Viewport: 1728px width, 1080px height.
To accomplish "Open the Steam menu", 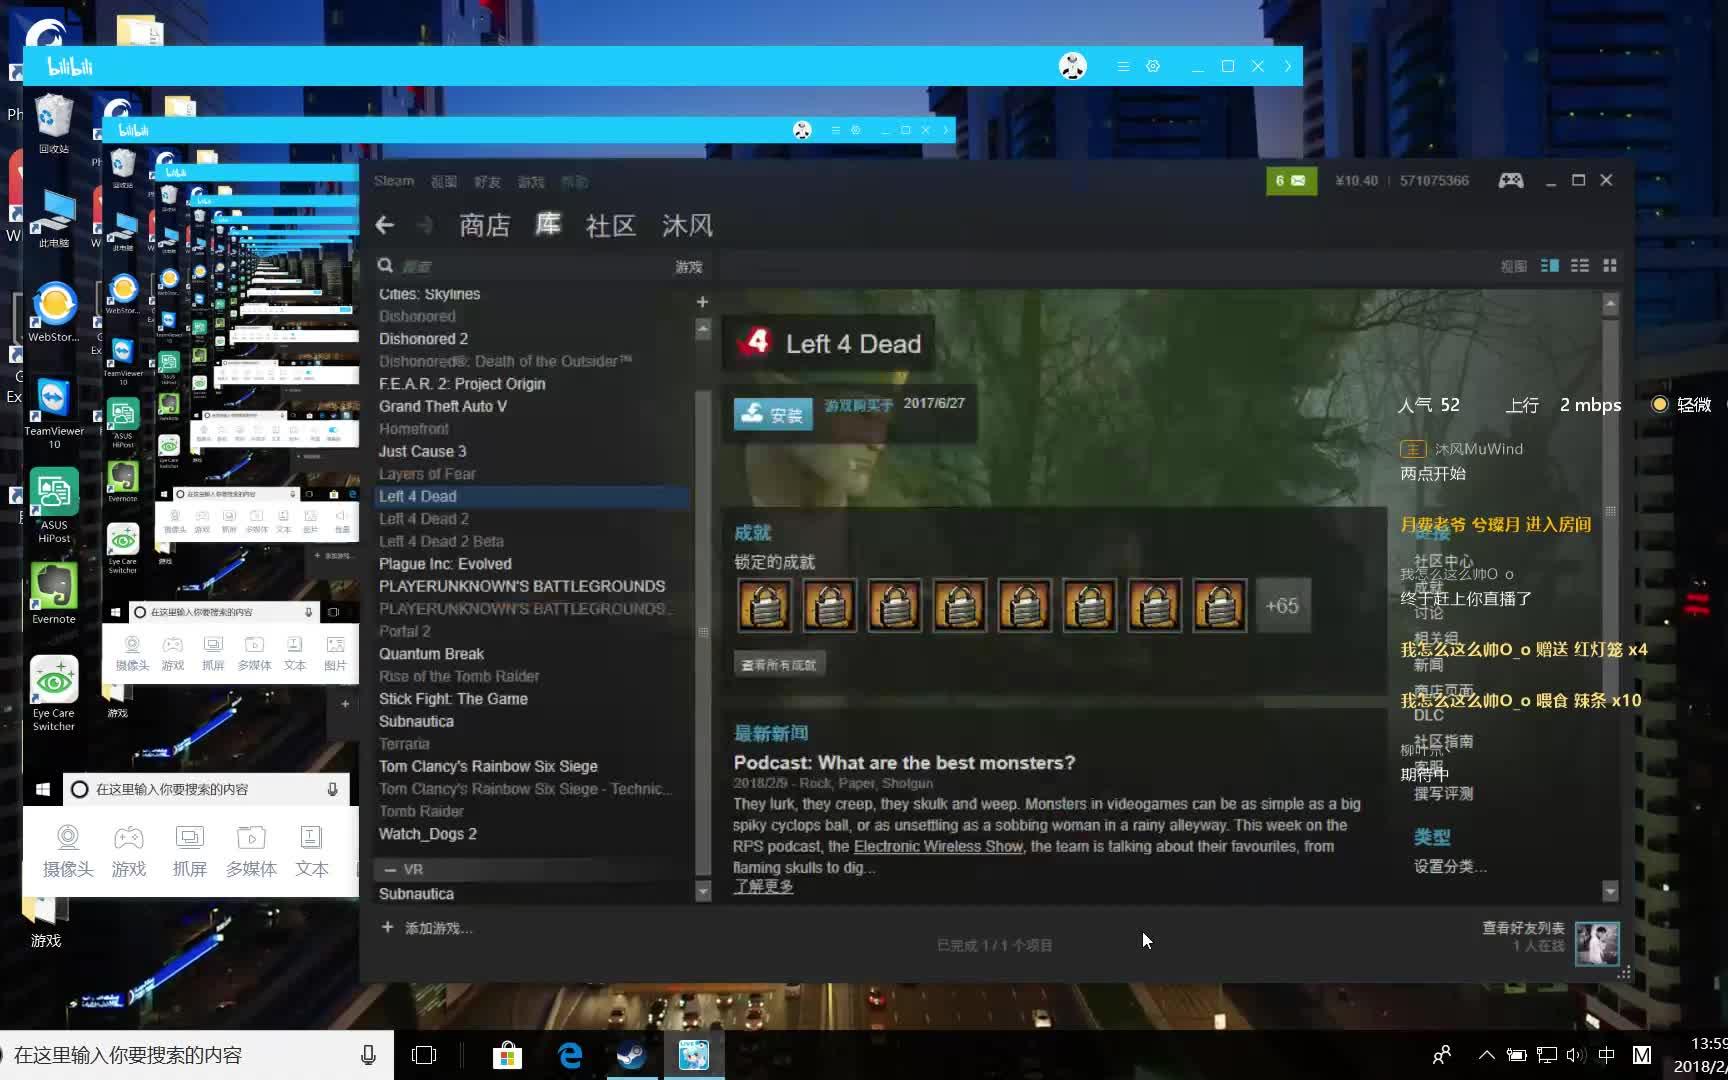I will 394,181.
